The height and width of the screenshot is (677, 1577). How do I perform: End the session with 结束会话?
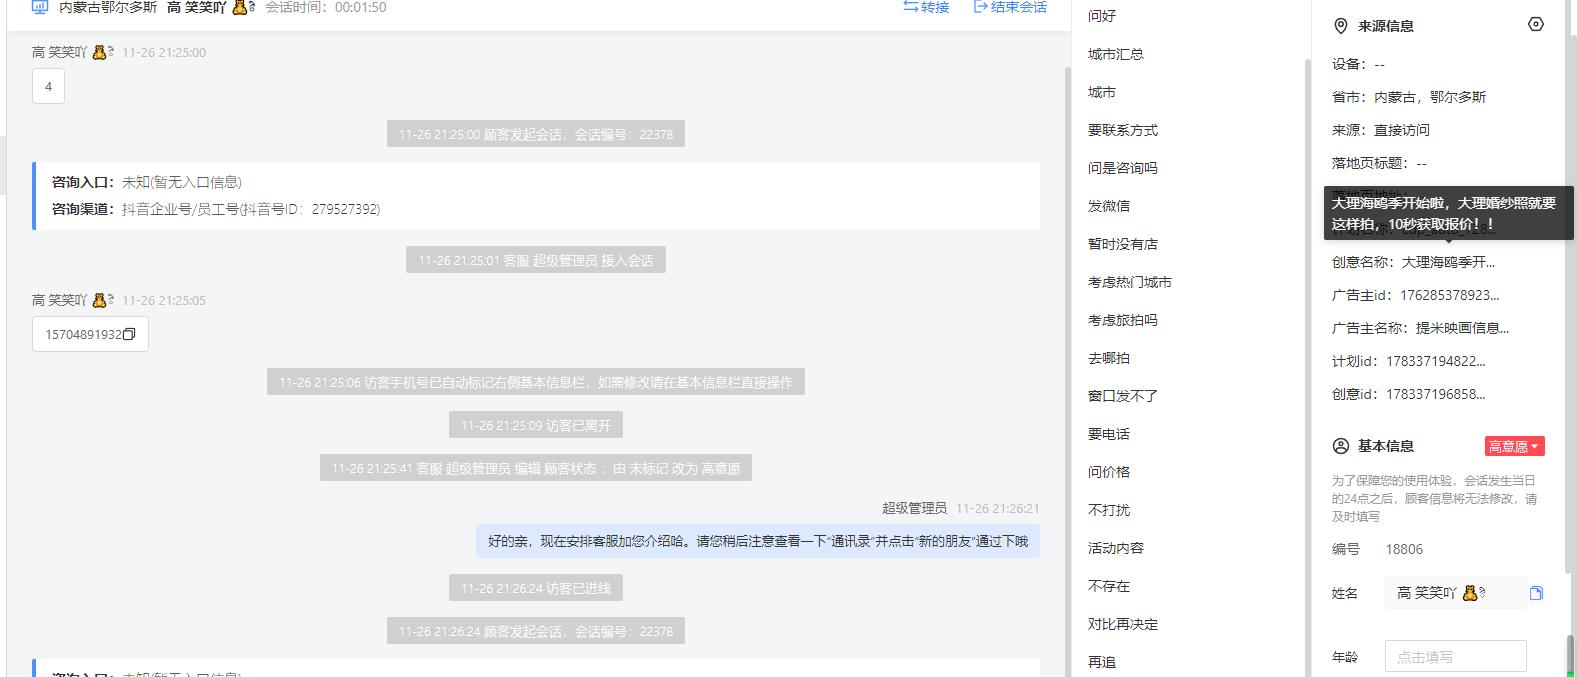click(x=1010, y=7)
